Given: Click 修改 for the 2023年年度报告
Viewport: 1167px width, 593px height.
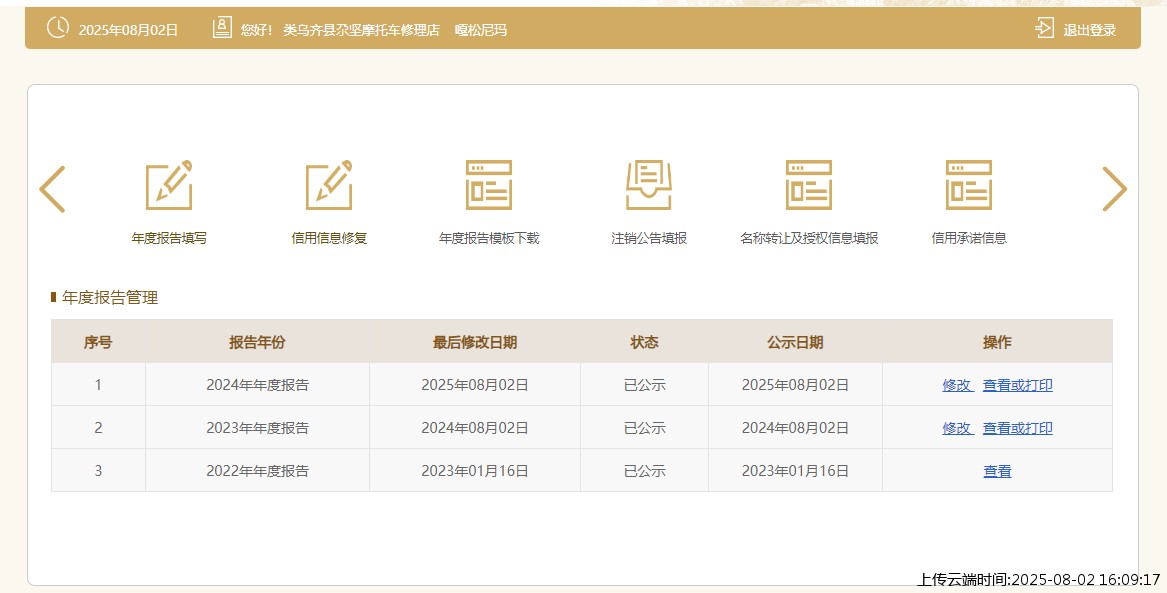Looking at the screenshot, I should 957,429.
